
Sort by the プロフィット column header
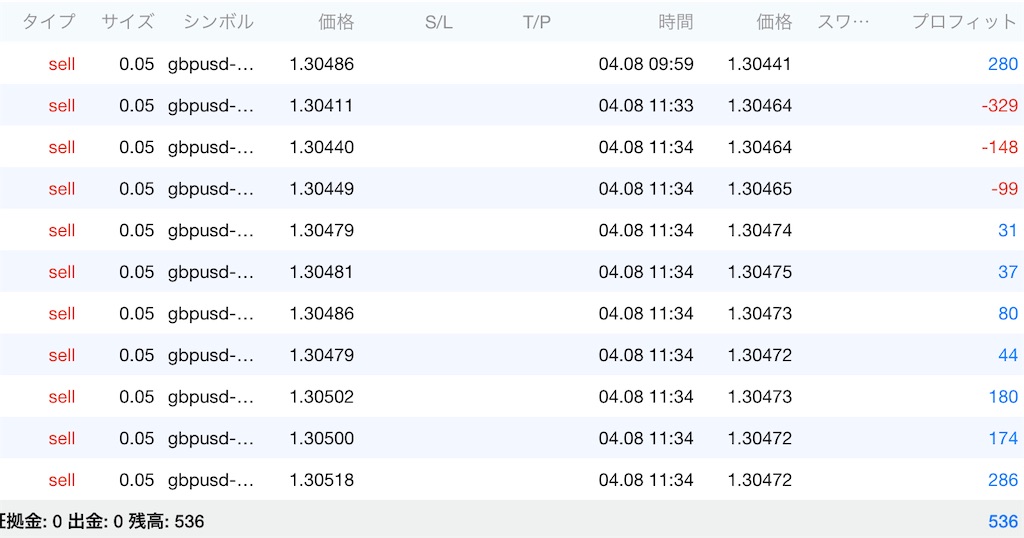pos(965,22)
